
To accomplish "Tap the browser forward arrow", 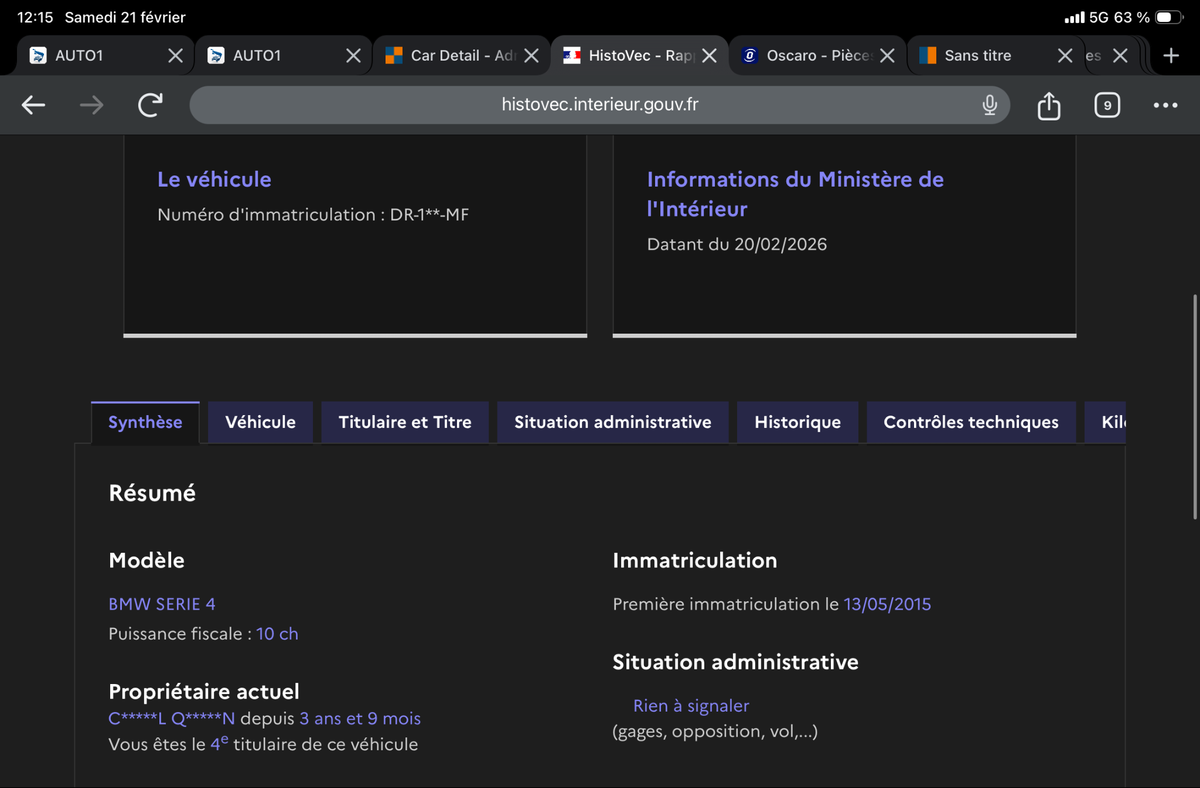I will pyautogui.click(x=91, y=105).
